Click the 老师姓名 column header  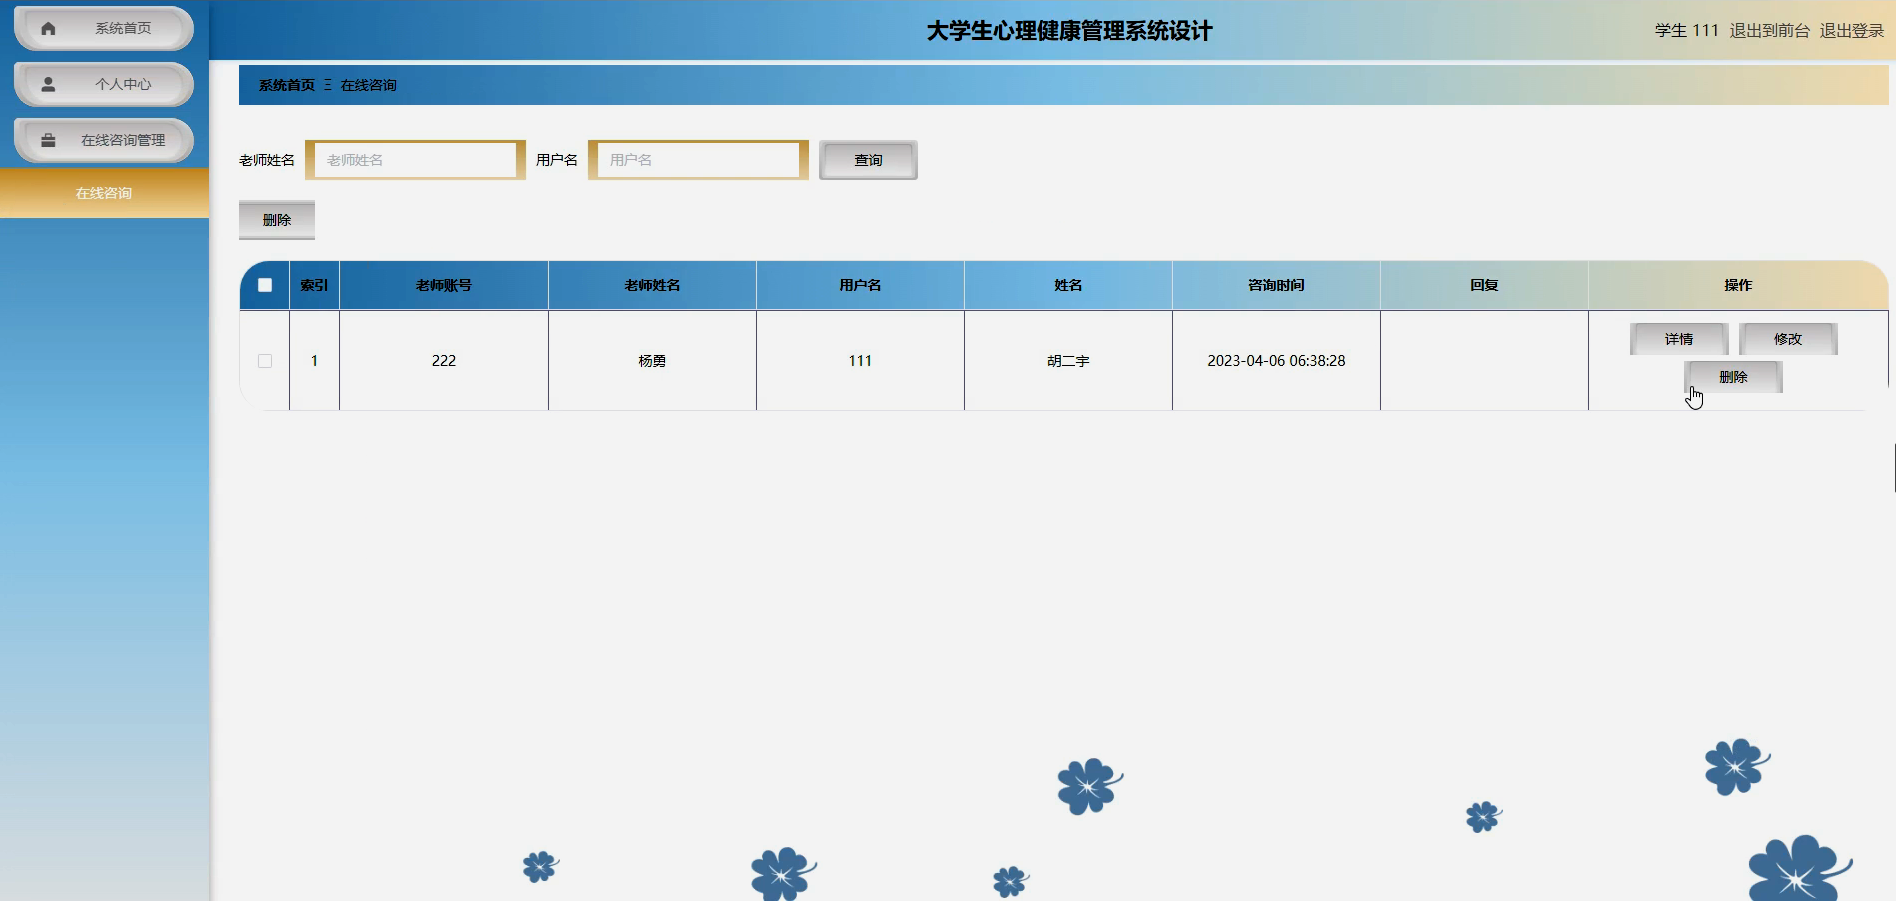(652, 285)
